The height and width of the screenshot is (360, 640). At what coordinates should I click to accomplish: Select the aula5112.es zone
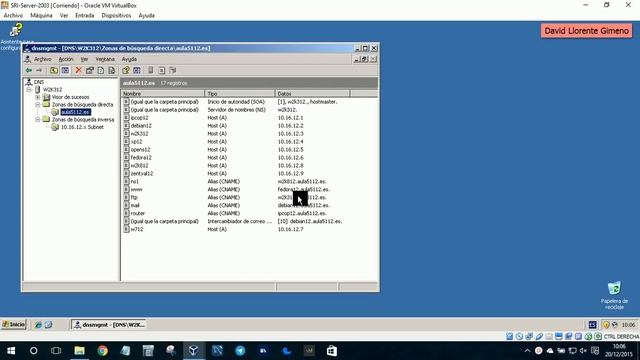pyautogui.click(x=76, y=112)
